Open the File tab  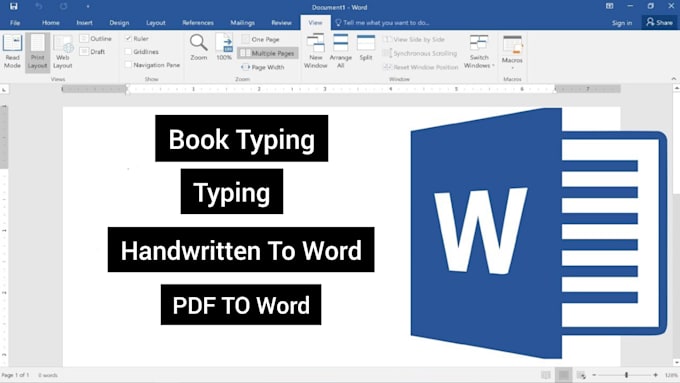coord(15,23)
